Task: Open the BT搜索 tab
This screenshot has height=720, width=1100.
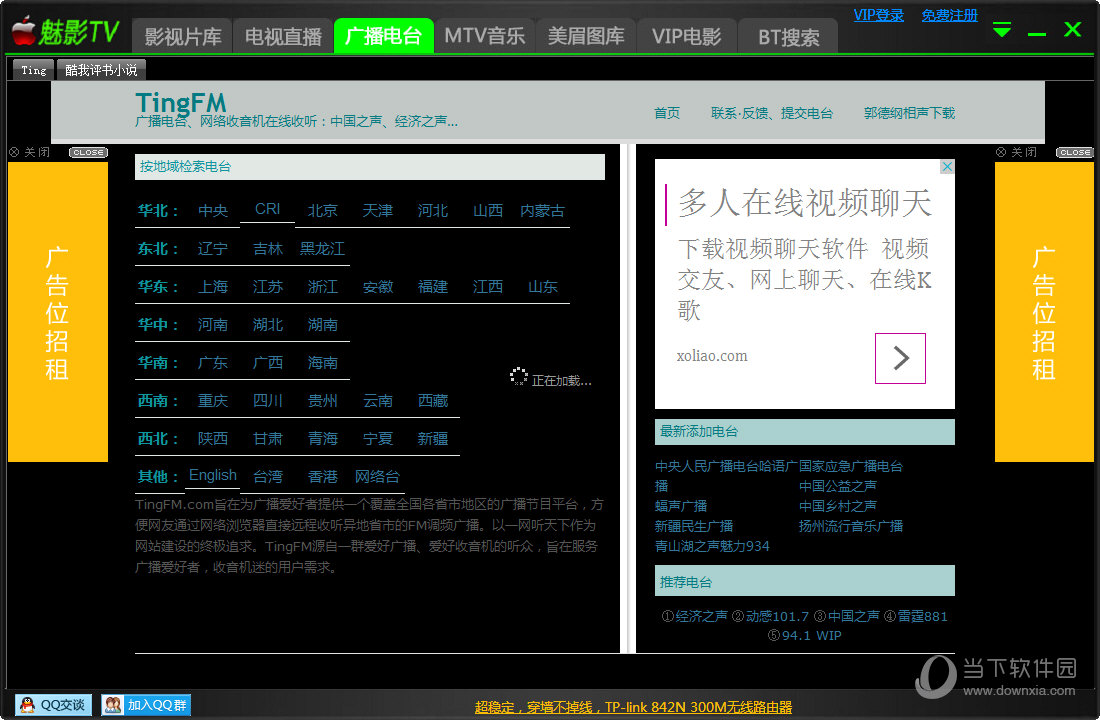Action: coord(789,36)
